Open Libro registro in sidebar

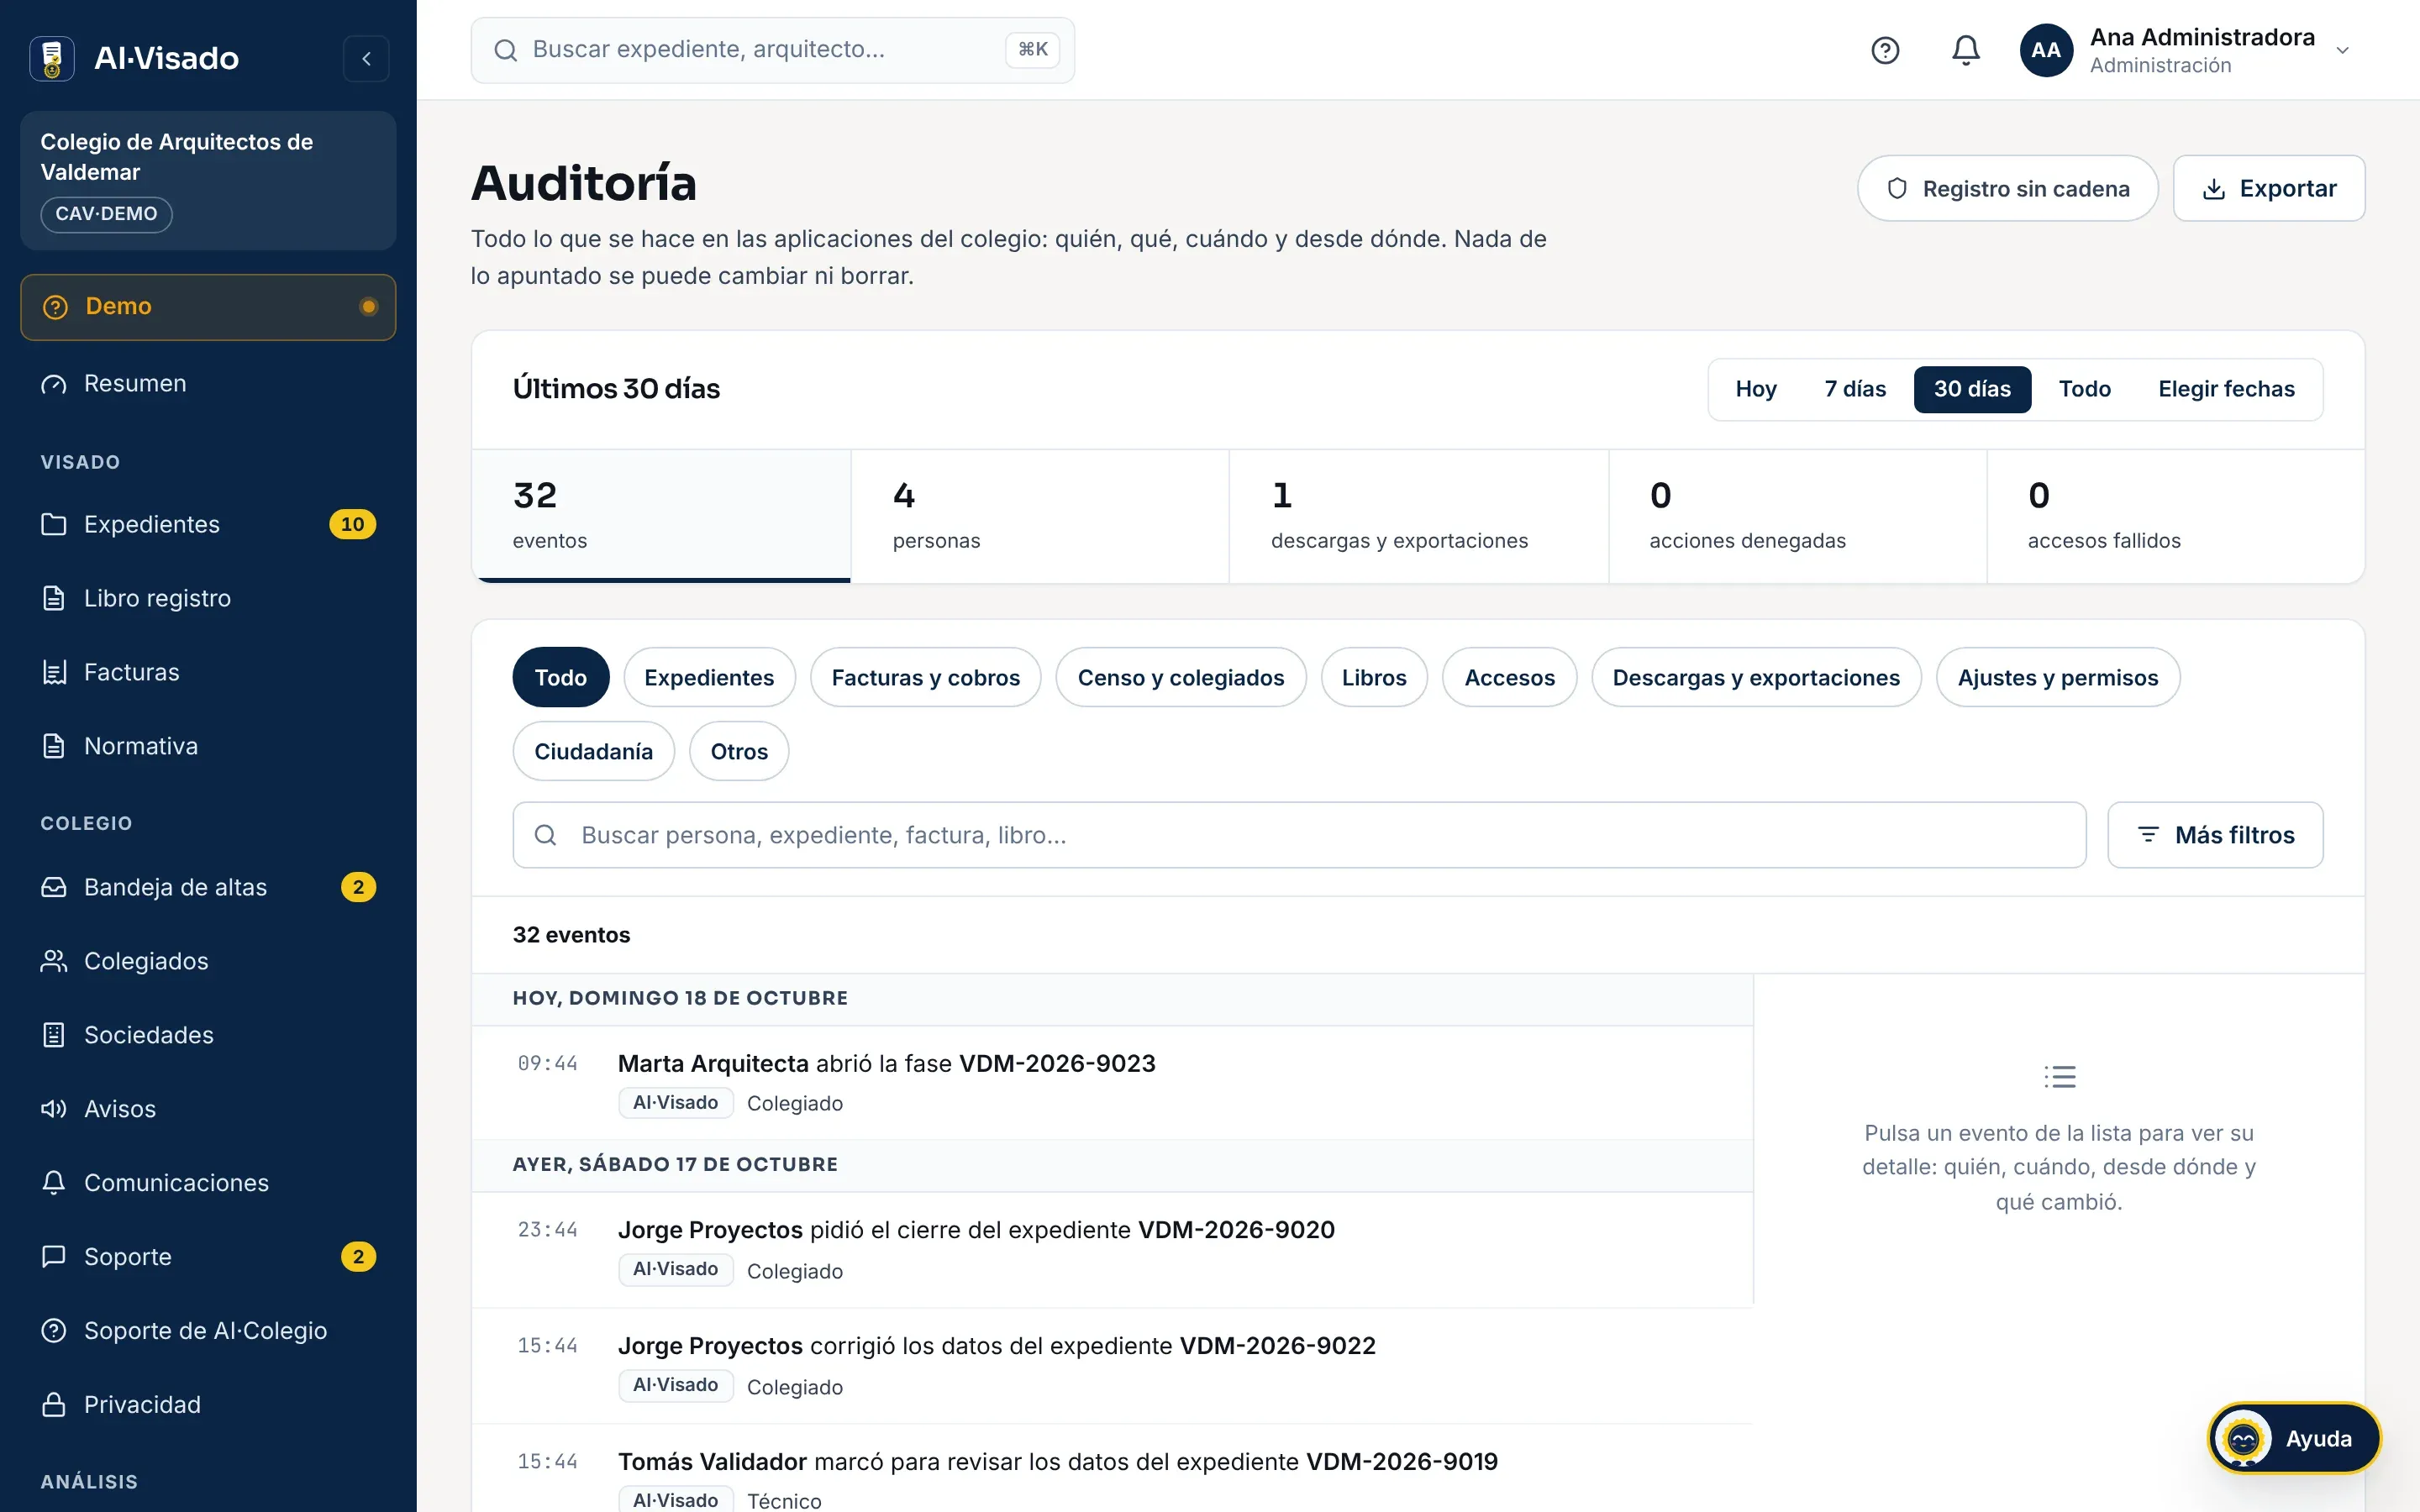point(208,598)
